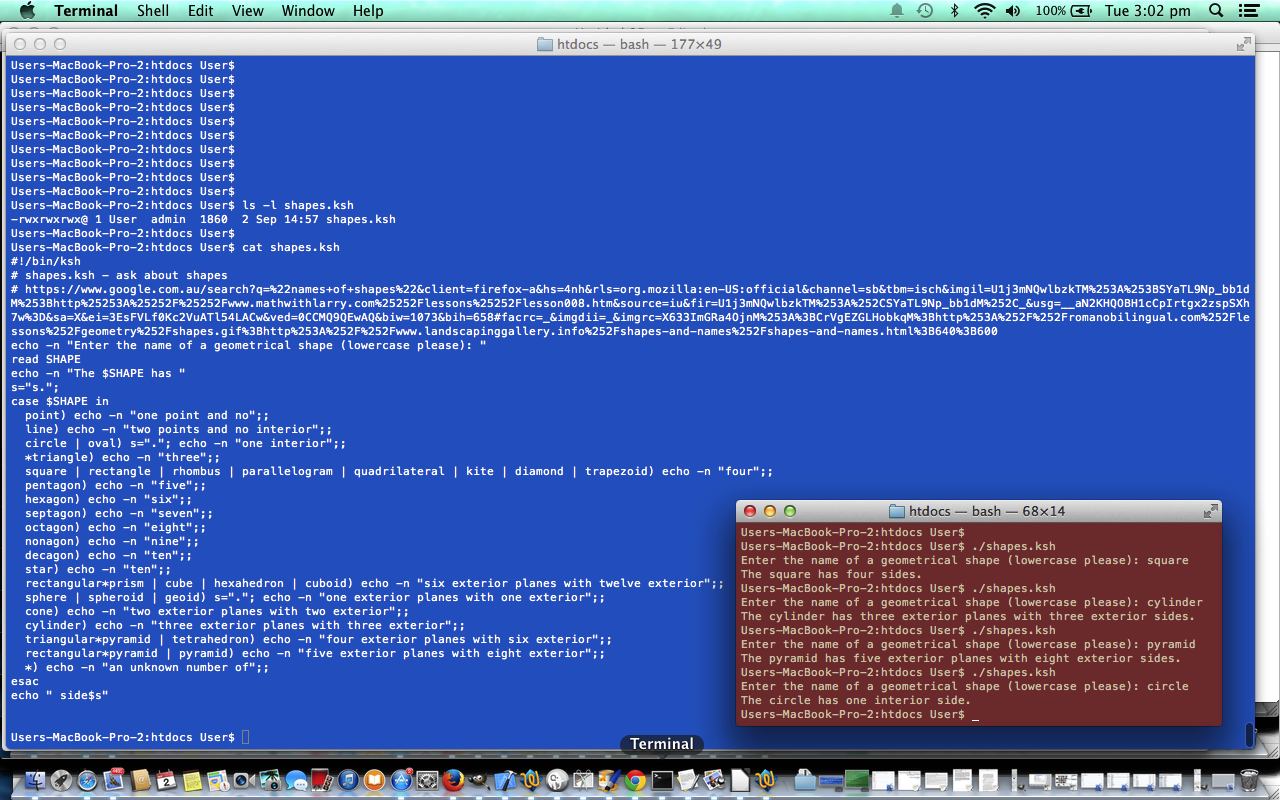
Task: Open the Bluetooth status menu
Action: 954,11
